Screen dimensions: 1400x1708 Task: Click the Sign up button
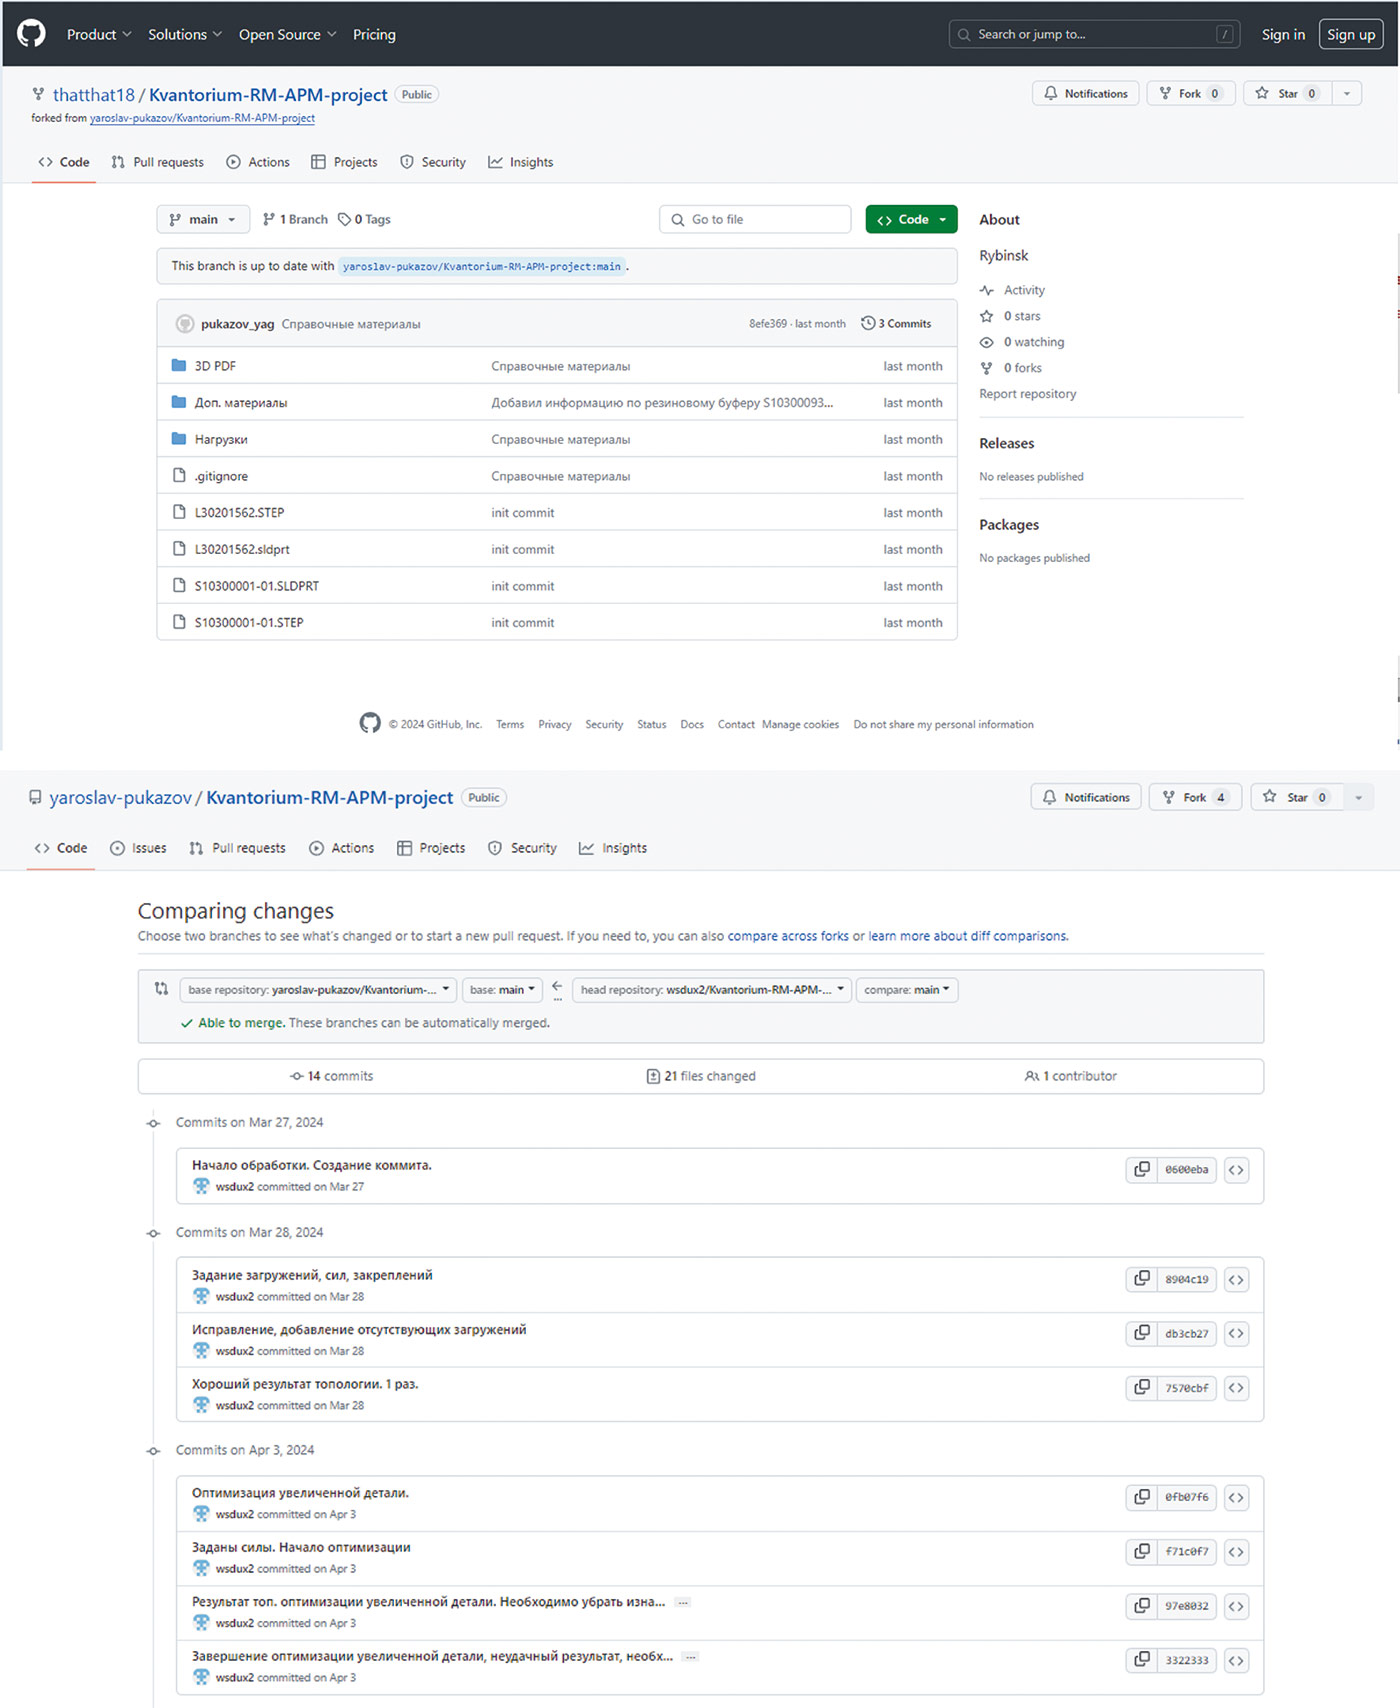click(x=1351, y=34)
